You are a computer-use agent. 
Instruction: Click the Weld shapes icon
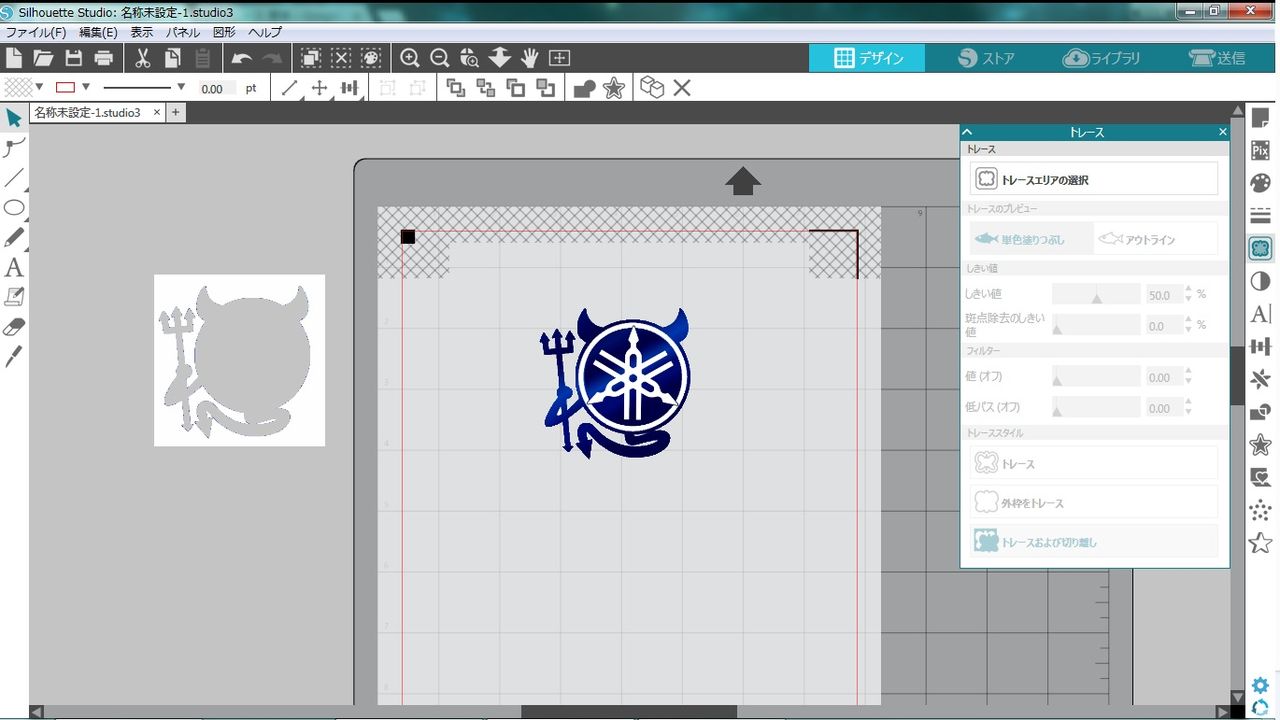(584, 88)
